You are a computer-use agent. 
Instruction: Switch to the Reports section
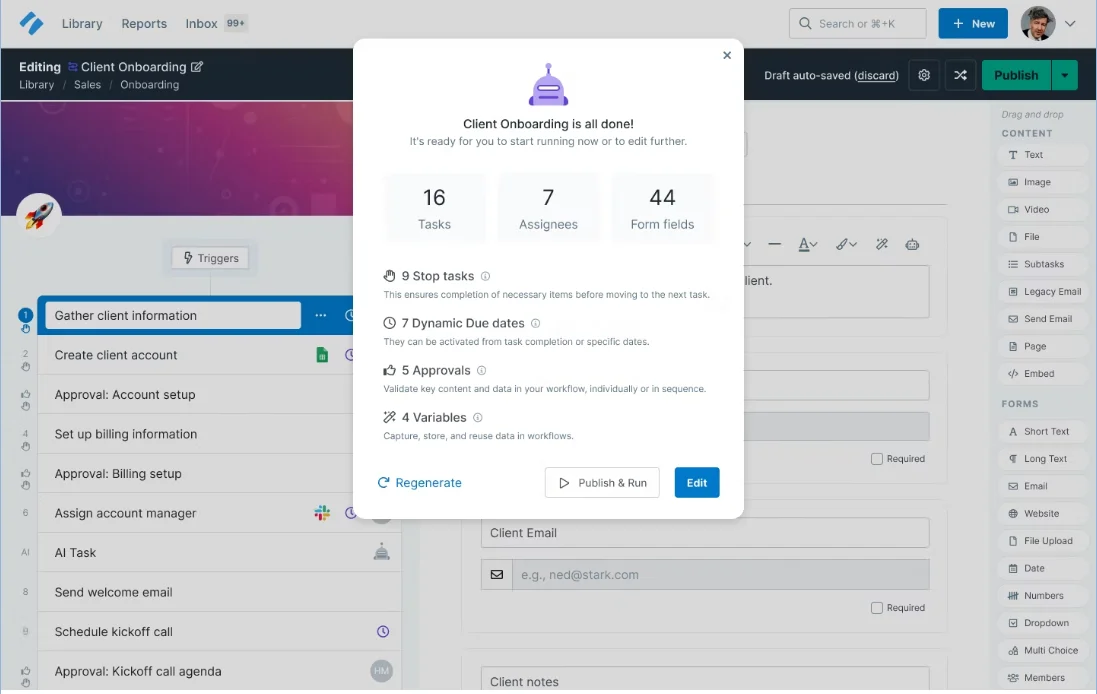click(143, 23)
